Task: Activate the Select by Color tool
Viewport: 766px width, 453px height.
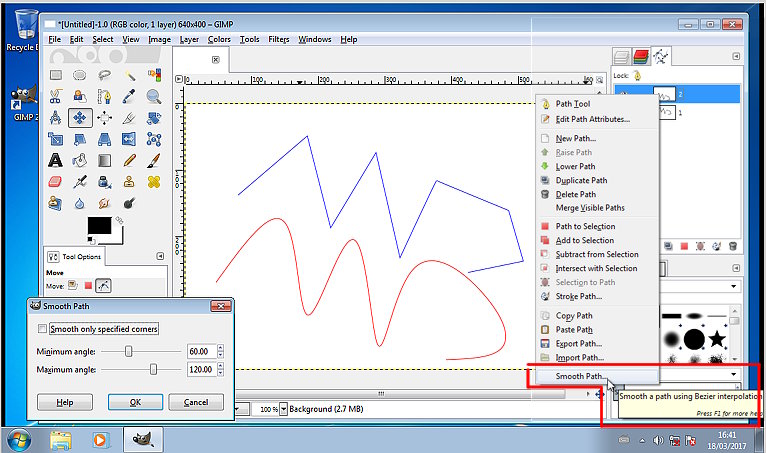Action: (154, 75)
